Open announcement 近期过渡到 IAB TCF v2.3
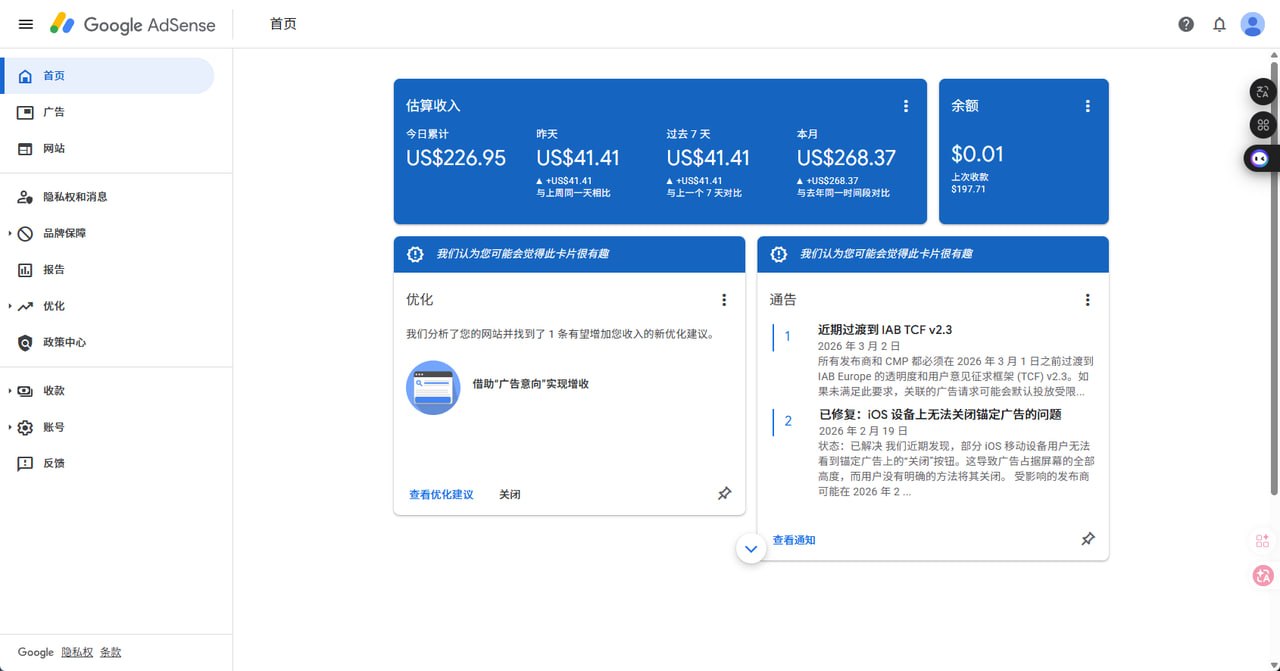This screenshot has width=1280, height=671. coord(885,330)
